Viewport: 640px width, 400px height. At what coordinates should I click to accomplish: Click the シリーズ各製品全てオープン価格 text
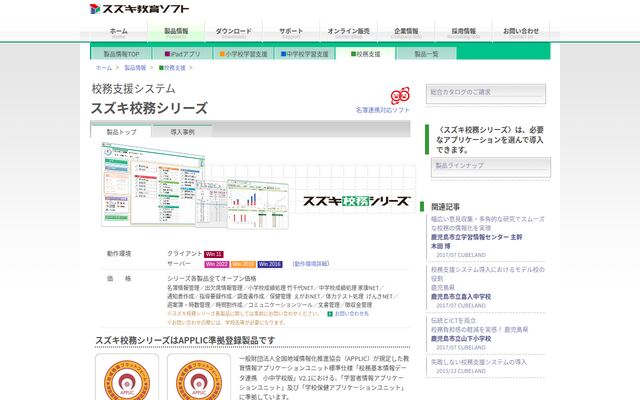click(x=212, y=279)
